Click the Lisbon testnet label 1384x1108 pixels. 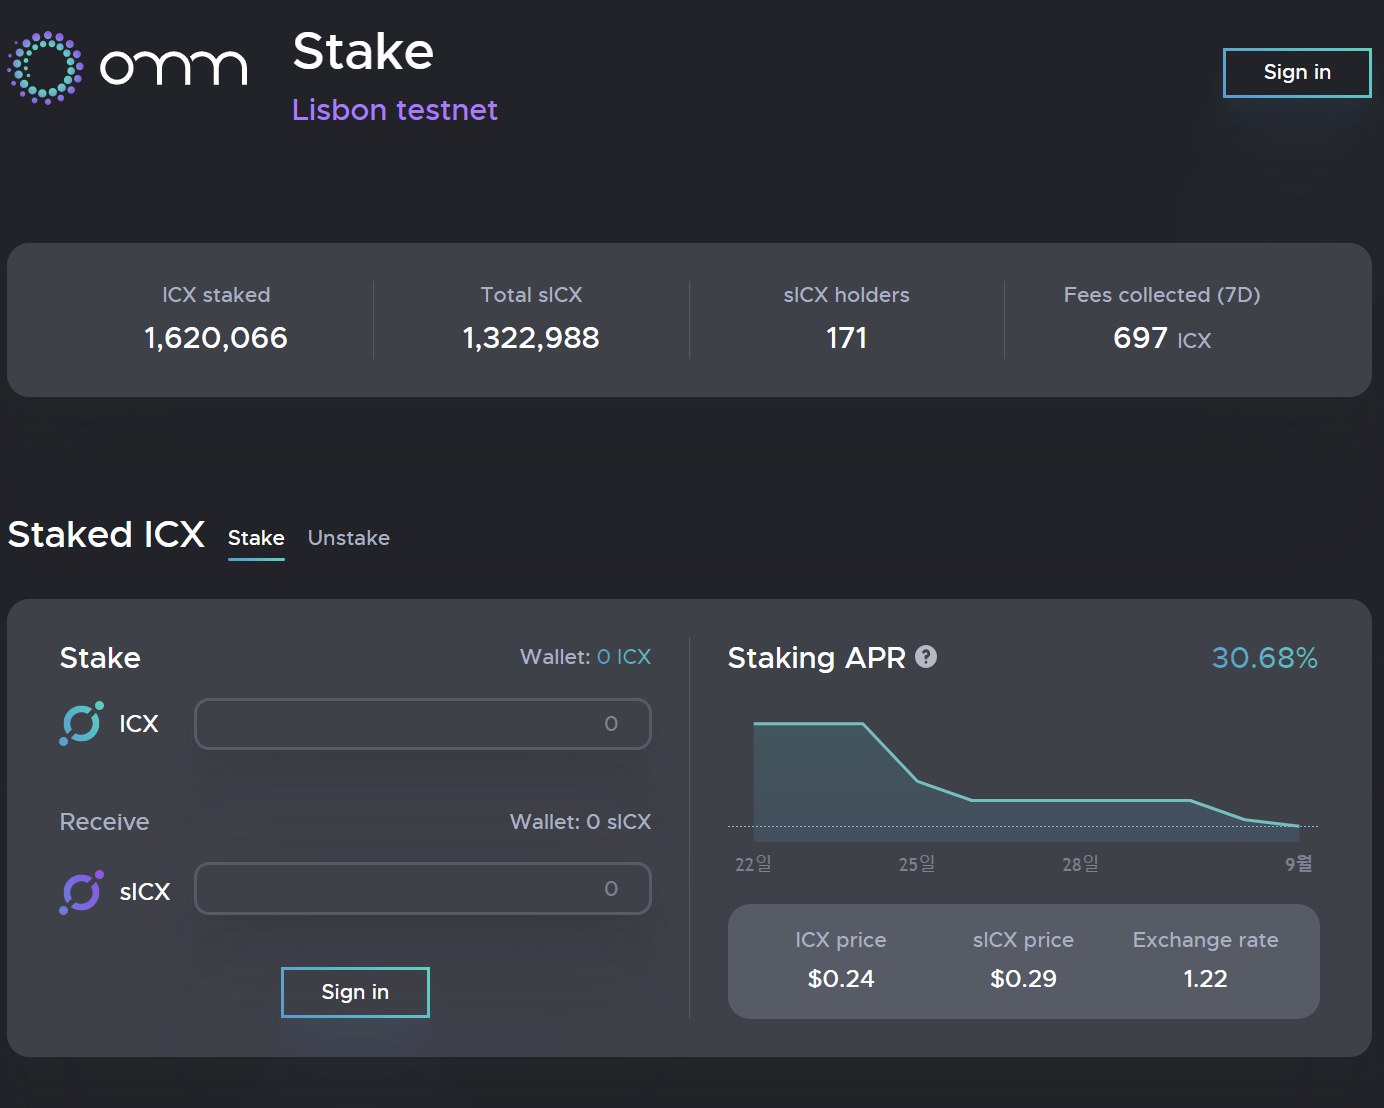(394, 110)
